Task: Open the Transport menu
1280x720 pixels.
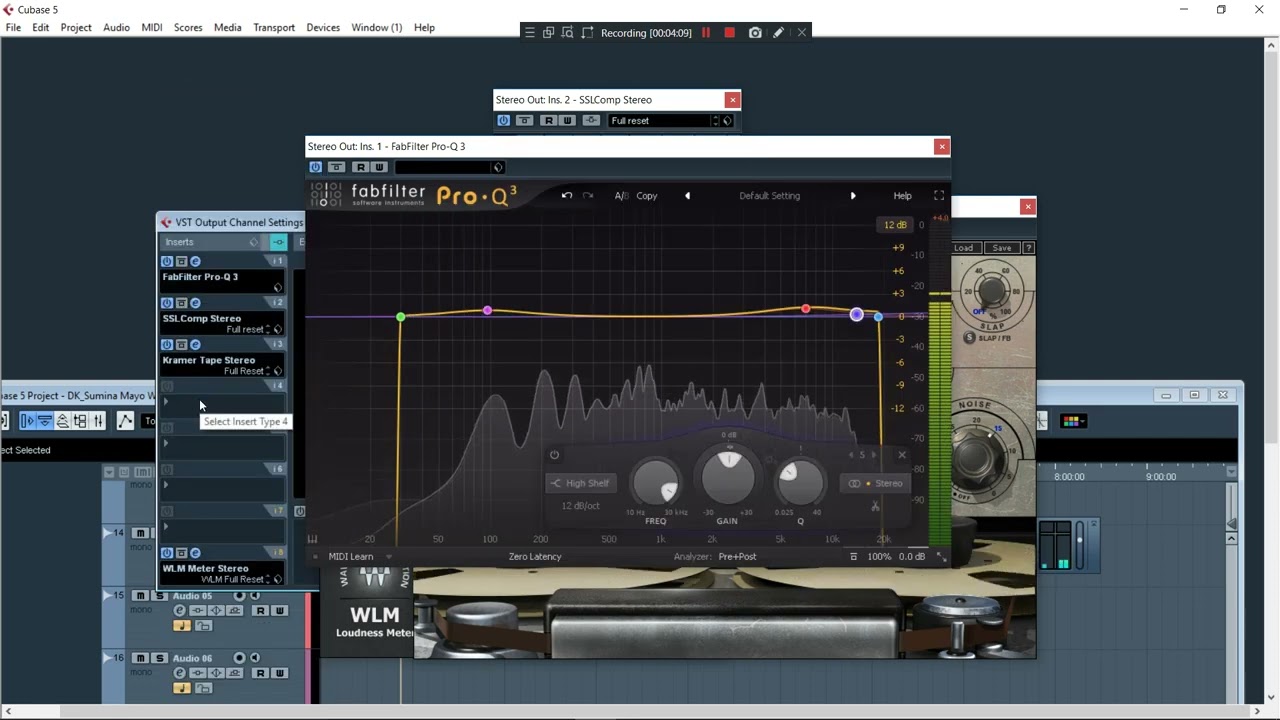Action: pos(274,27)
